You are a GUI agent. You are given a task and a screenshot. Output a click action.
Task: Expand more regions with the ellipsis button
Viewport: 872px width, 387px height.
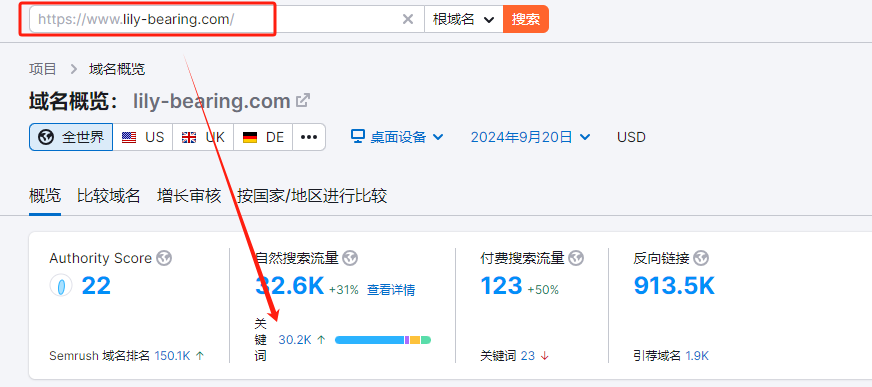click(309, 137)
